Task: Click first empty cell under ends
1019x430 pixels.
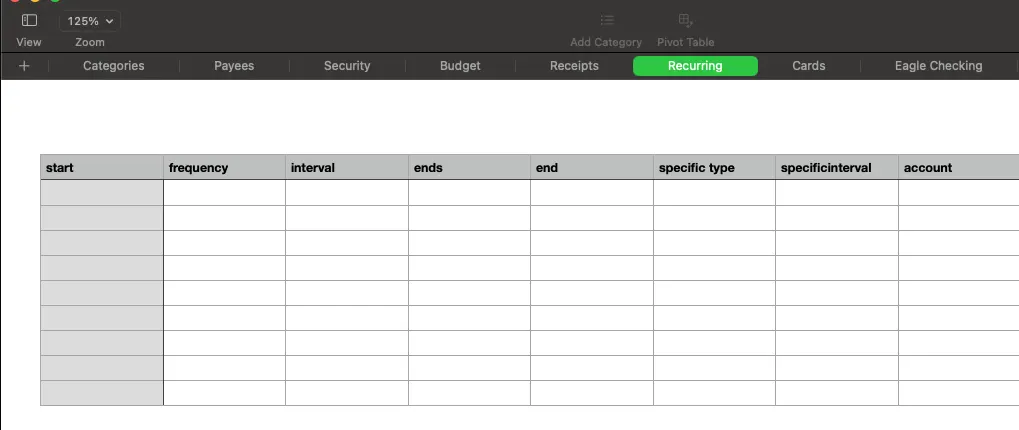Action: [469, 193]
